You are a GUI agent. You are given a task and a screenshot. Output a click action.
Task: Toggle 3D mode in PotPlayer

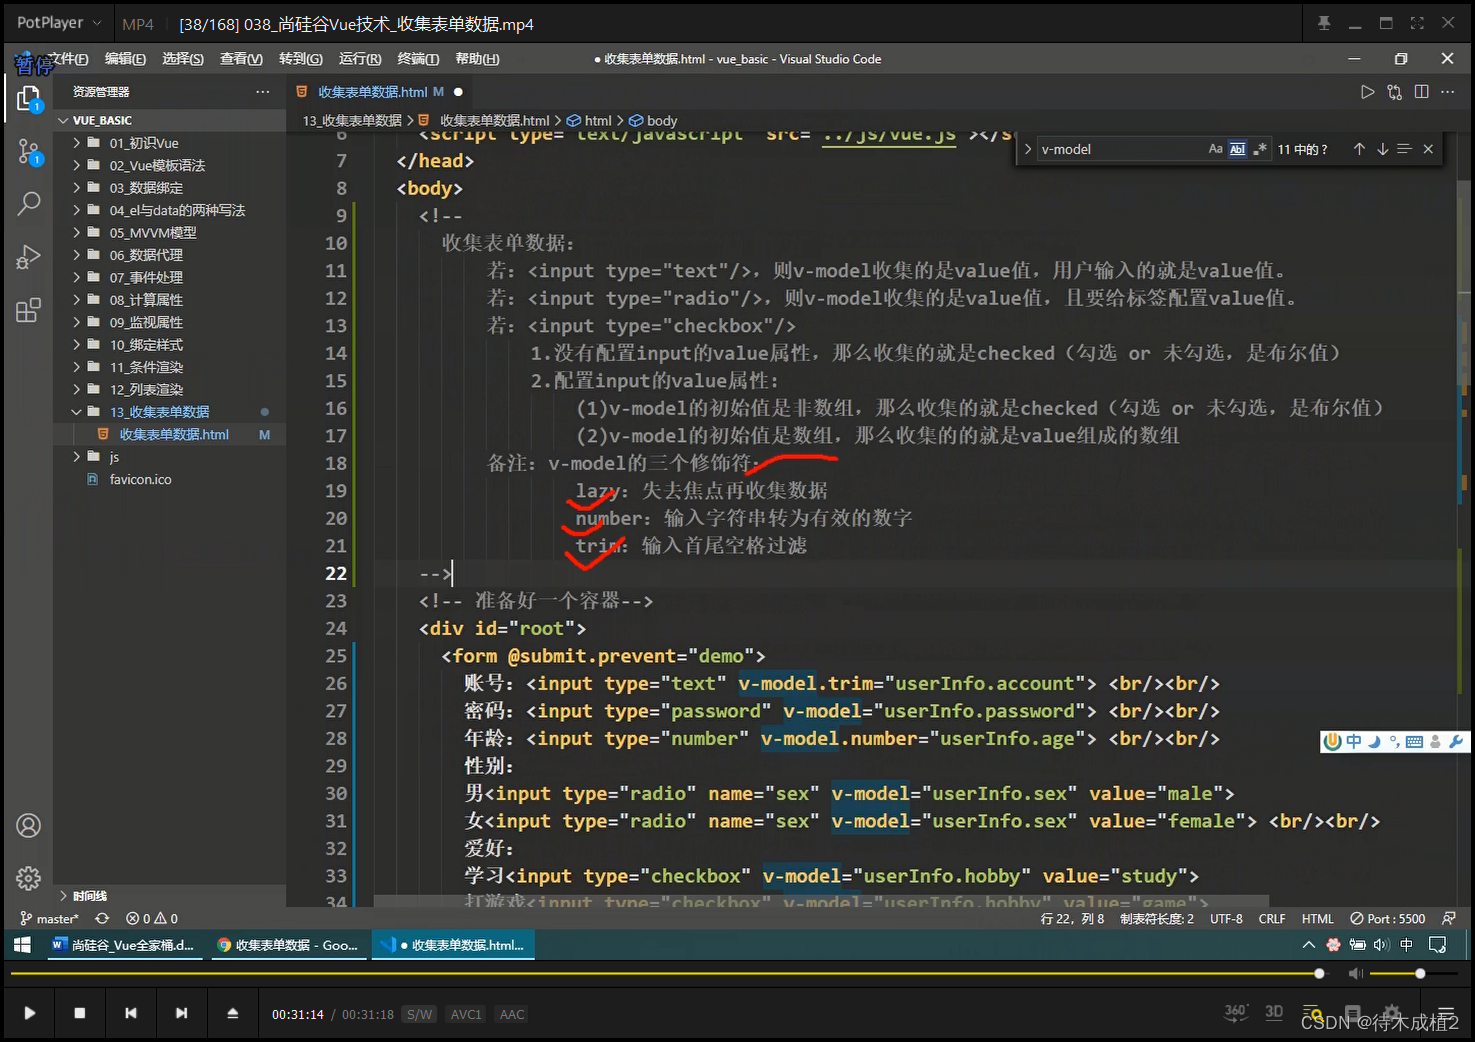point(1274,1012)
